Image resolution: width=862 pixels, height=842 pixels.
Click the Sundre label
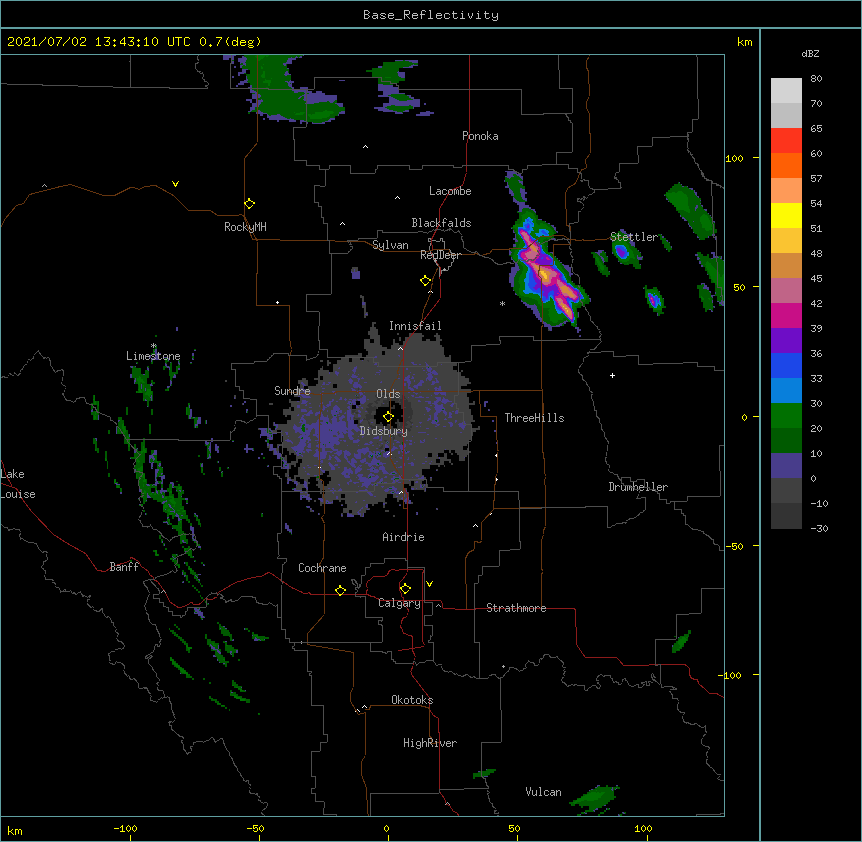tap(292, 391)
